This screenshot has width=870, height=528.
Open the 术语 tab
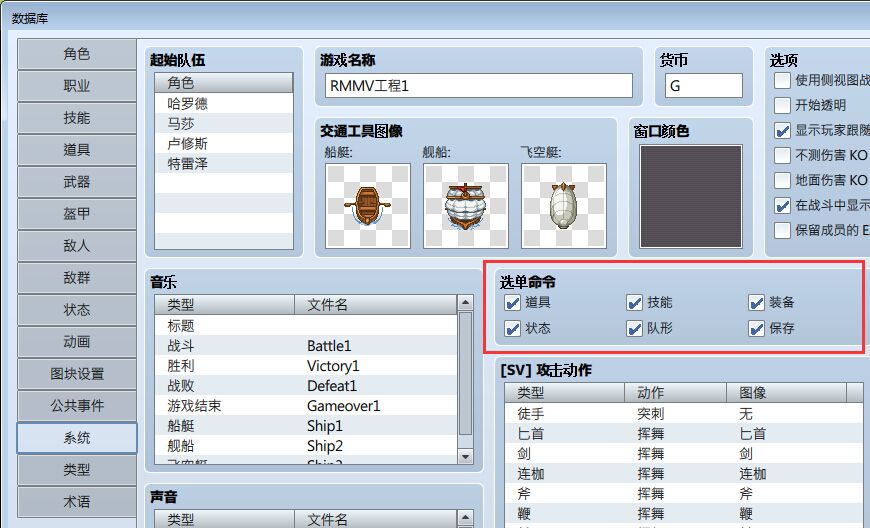pos(77,501)
